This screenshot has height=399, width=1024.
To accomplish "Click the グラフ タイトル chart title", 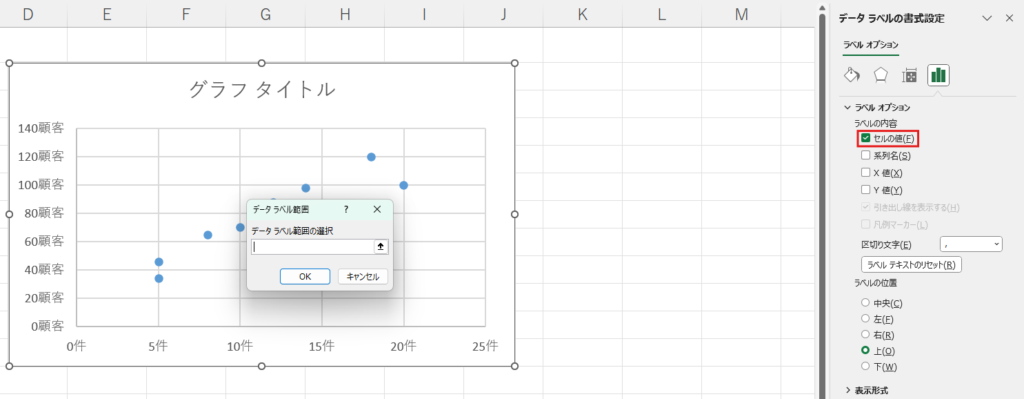I will tap(262, 89).
